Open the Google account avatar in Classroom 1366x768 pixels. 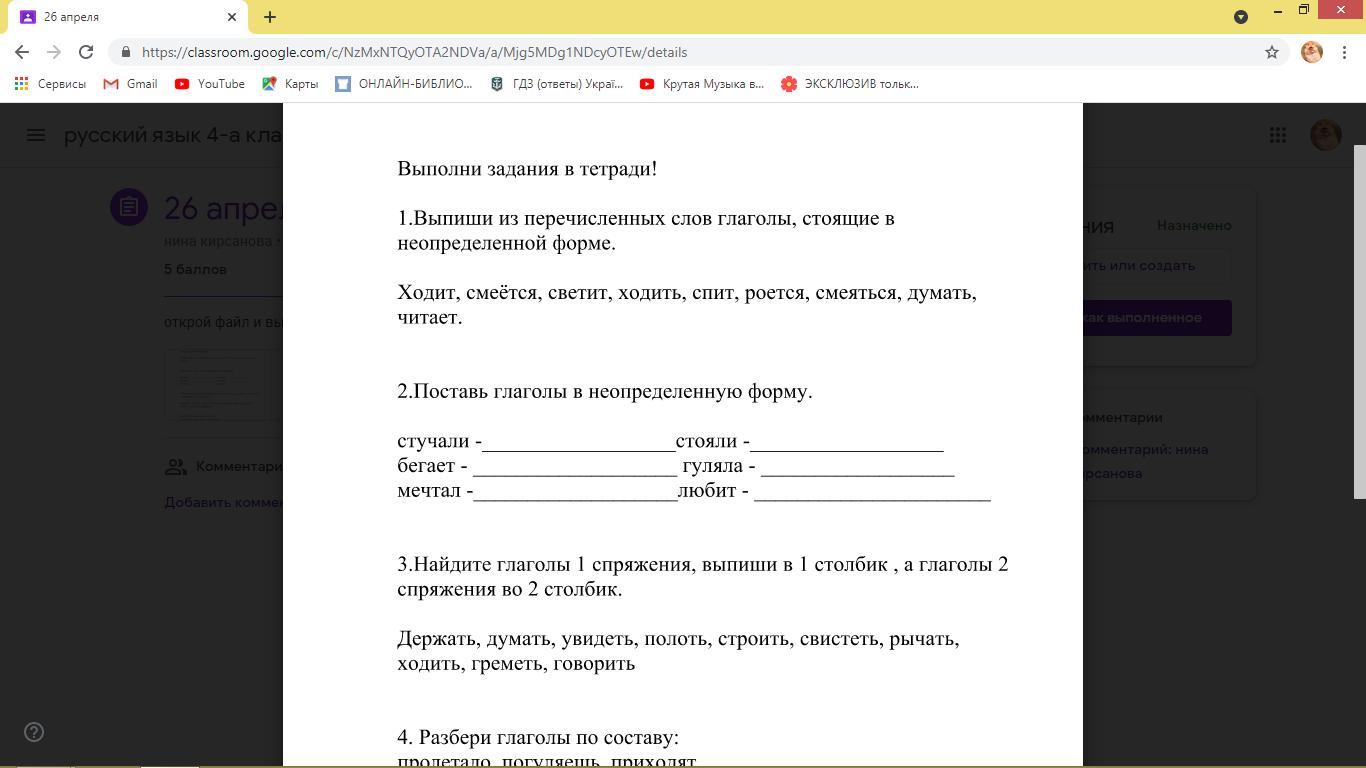point(1326,134)
